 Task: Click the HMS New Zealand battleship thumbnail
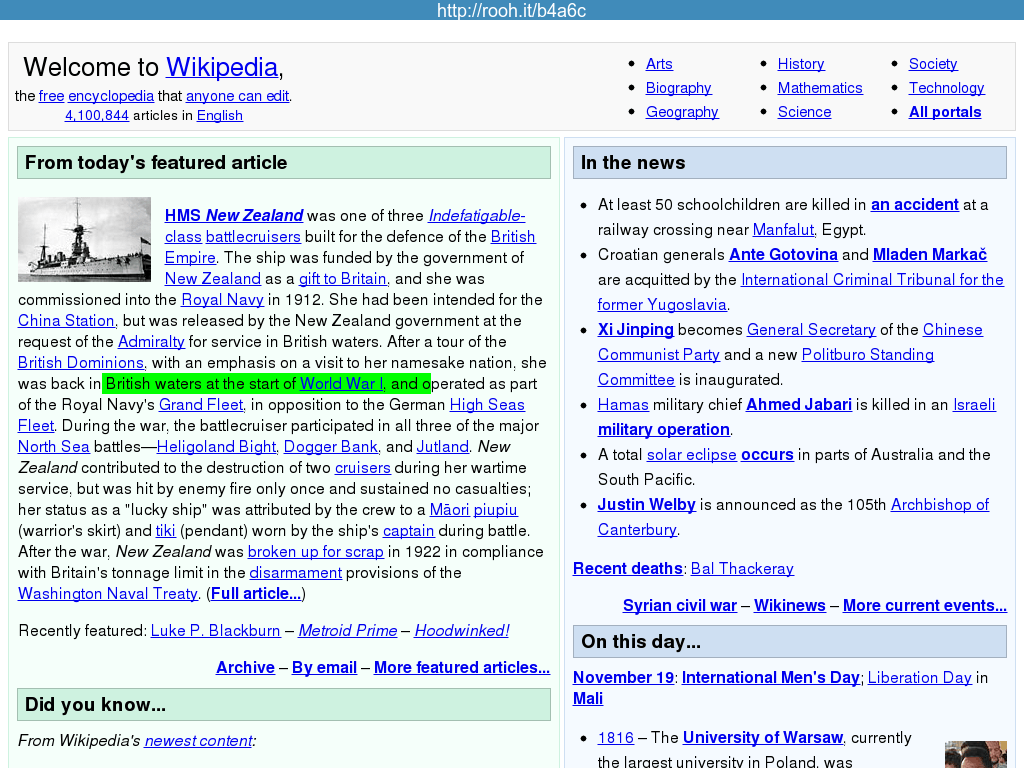click(x=84, y=239)
